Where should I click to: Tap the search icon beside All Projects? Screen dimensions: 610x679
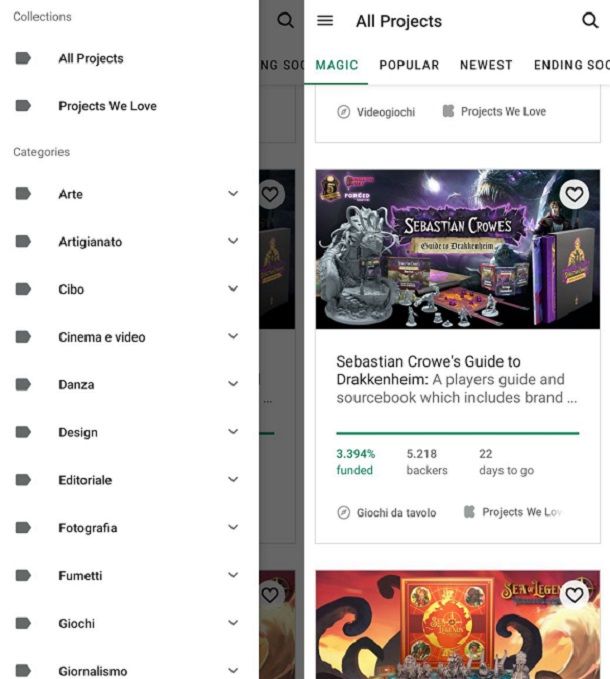coord(590,20)
